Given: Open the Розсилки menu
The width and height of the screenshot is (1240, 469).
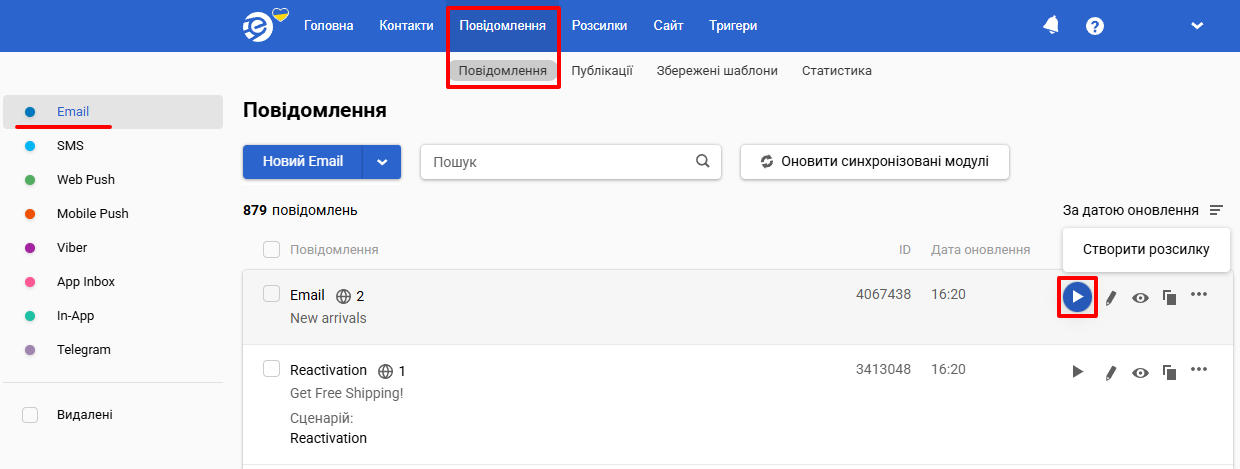Looking at the screenshot, I should (x=600, y=25).
